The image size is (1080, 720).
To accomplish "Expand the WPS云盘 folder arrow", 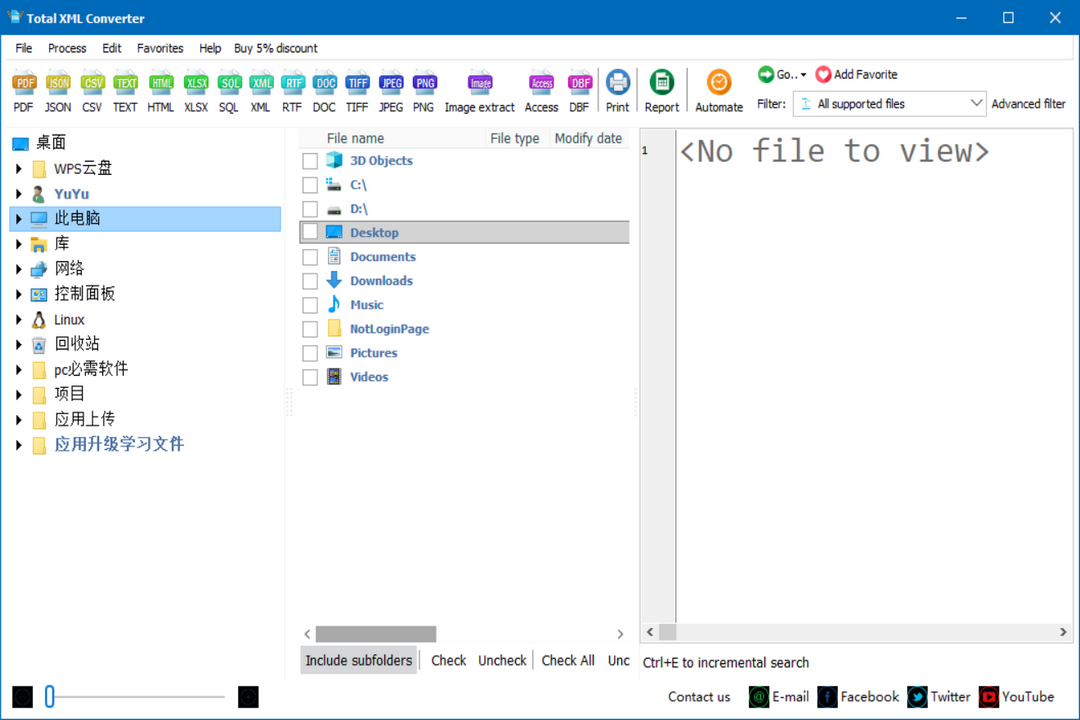I will point(19,169).
